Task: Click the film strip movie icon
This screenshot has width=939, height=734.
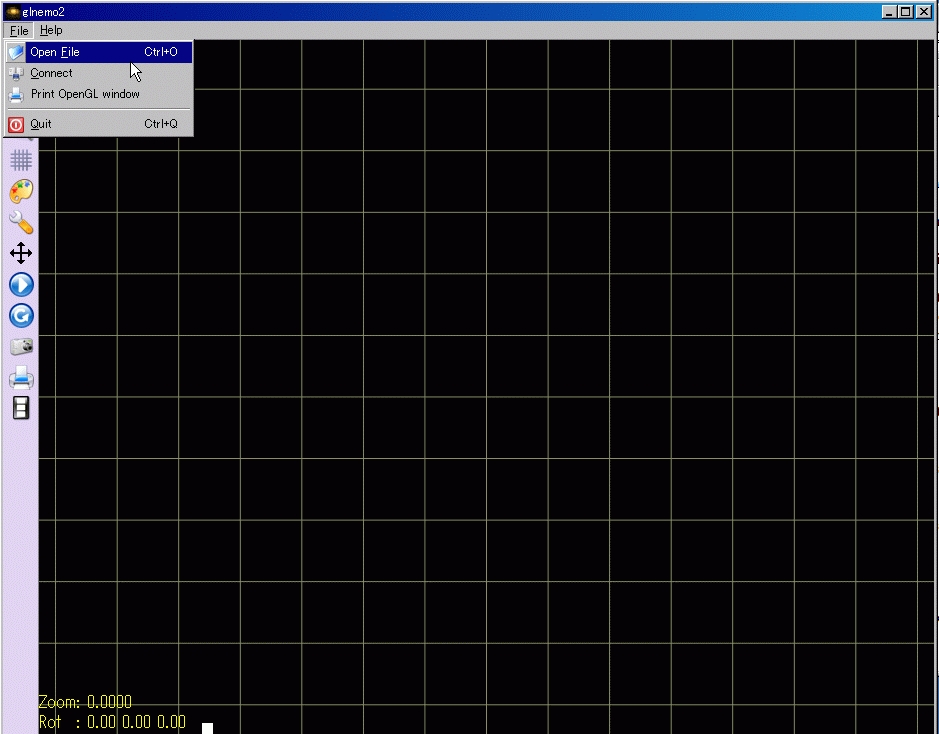Action: click(x=21, y=408)
